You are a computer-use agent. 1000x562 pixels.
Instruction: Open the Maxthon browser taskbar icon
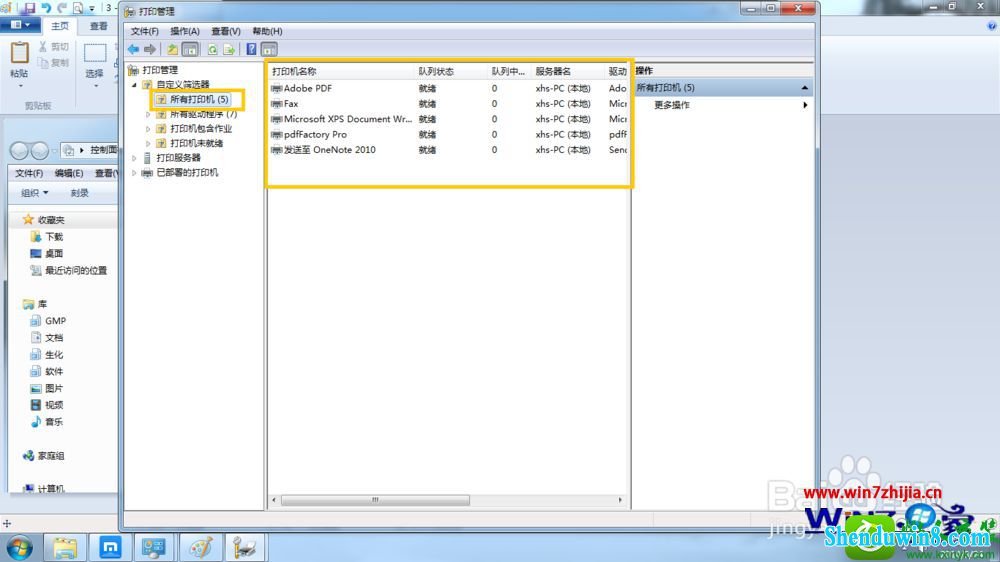pyautogui.click(x=110, y=548)
